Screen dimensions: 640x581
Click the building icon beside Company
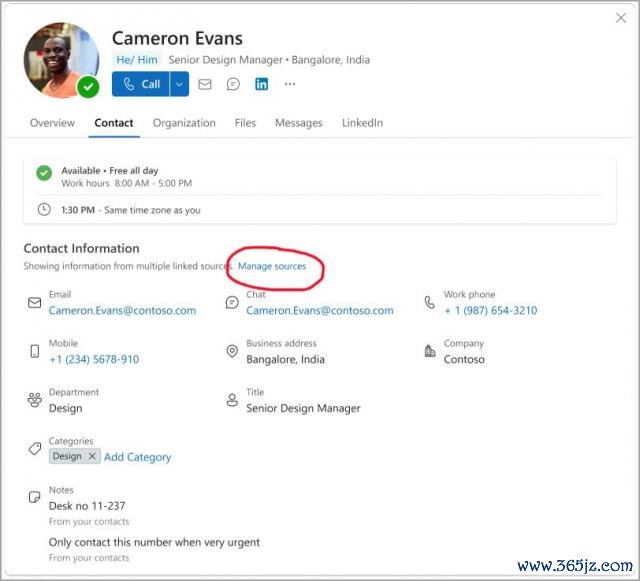click(430, 351)
